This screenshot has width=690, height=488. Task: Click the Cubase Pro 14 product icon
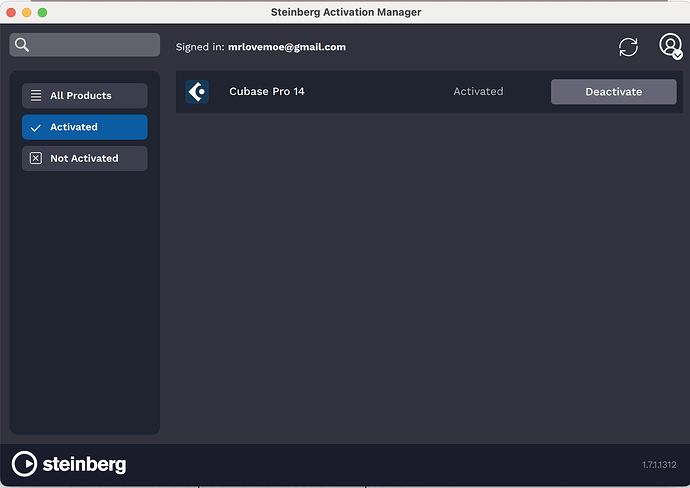pyautogui.click(x=197, y=92)
